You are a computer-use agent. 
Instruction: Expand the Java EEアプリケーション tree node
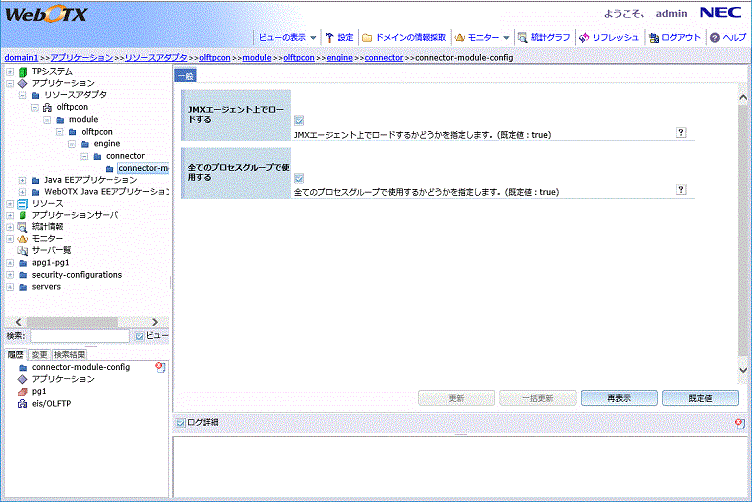tap(23, 180)
